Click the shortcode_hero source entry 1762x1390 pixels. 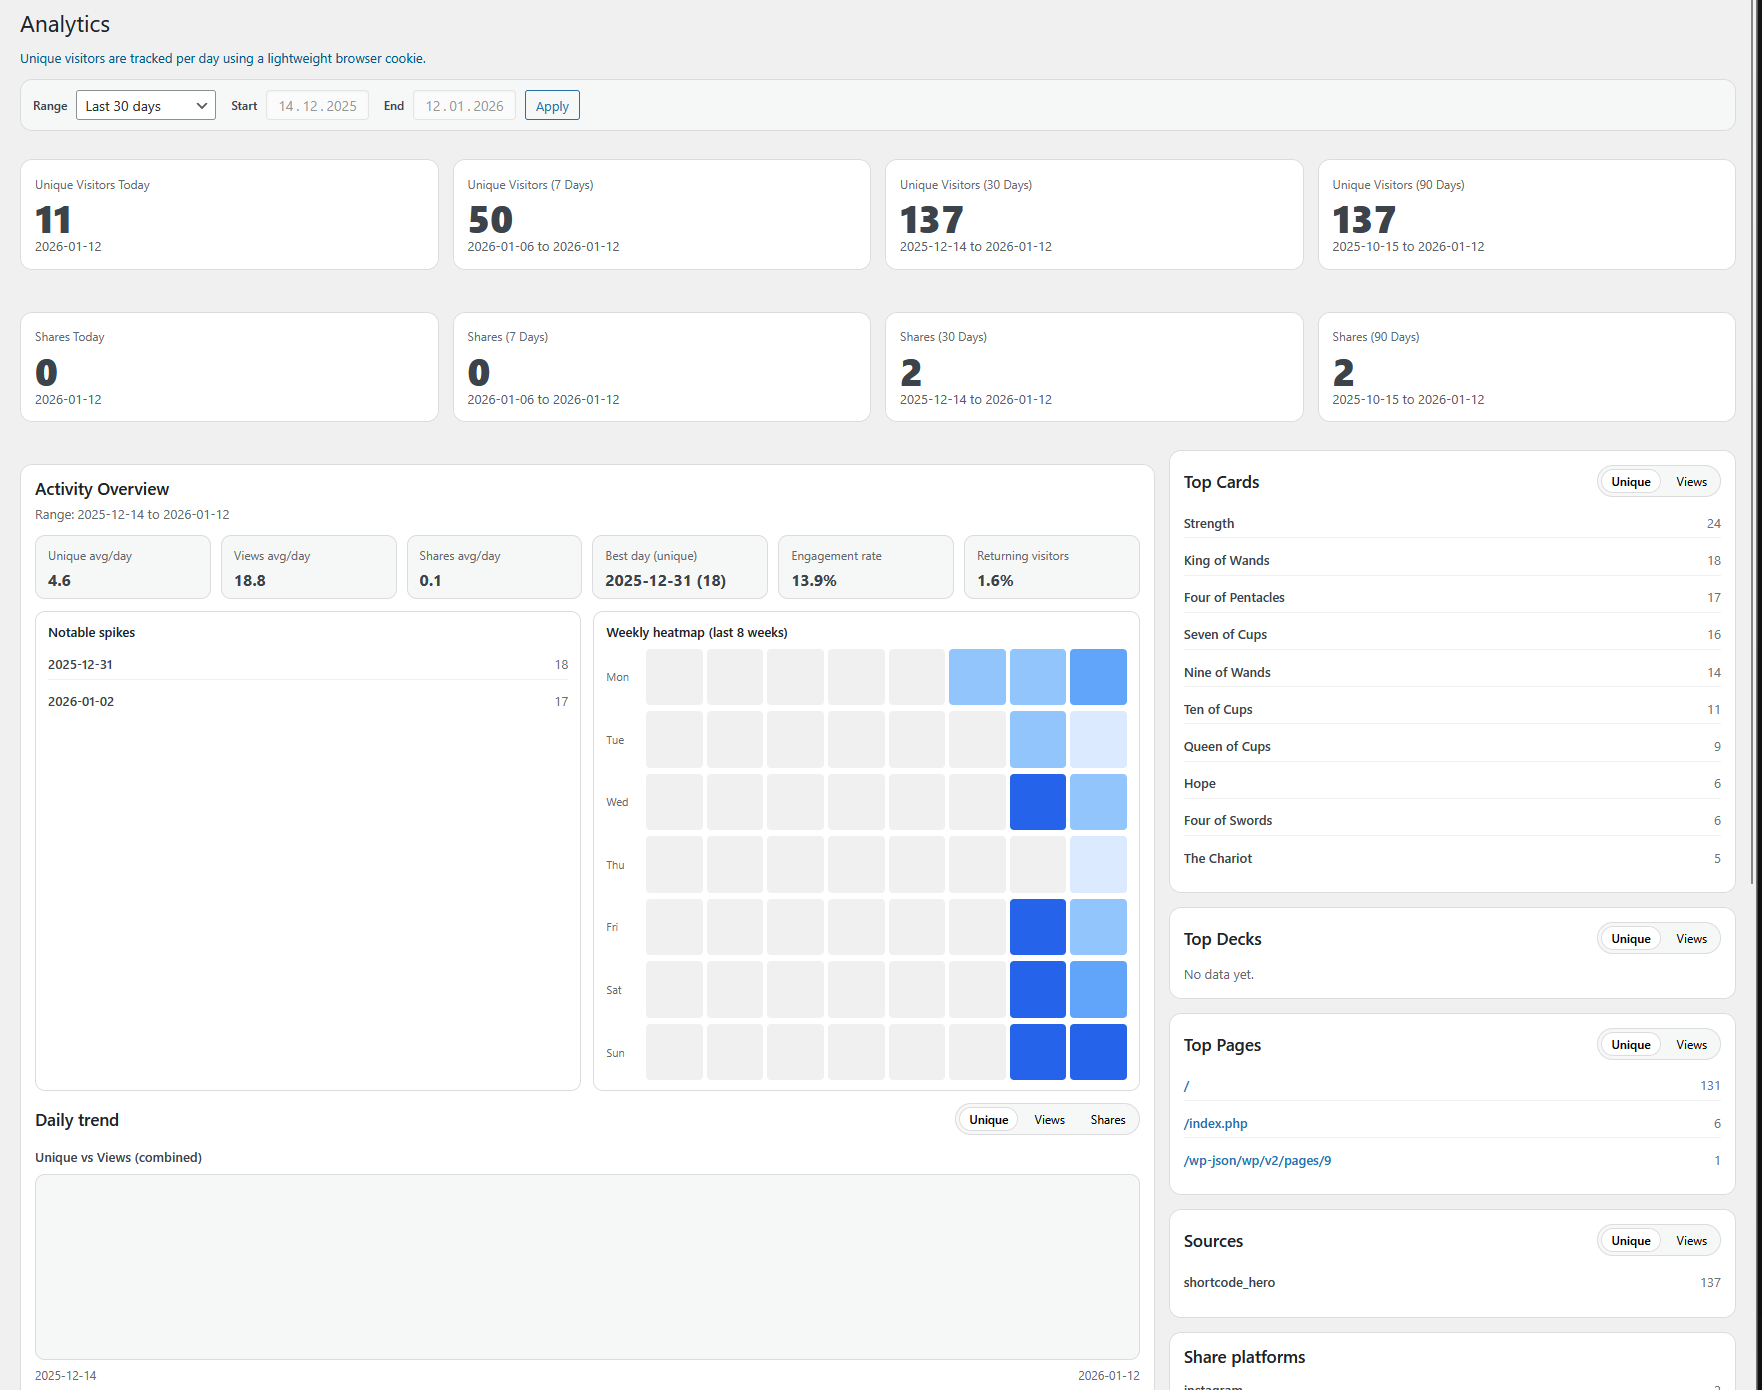click(1229, 1282)
